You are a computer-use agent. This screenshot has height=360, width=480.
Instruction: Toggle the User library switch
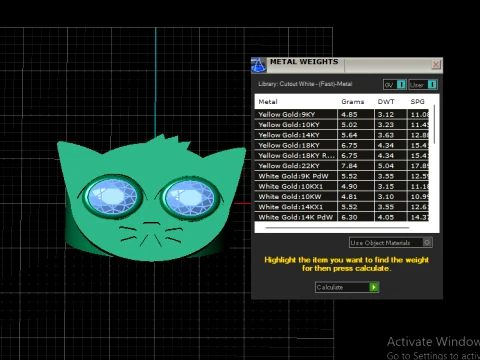click(x=423, y=85)
